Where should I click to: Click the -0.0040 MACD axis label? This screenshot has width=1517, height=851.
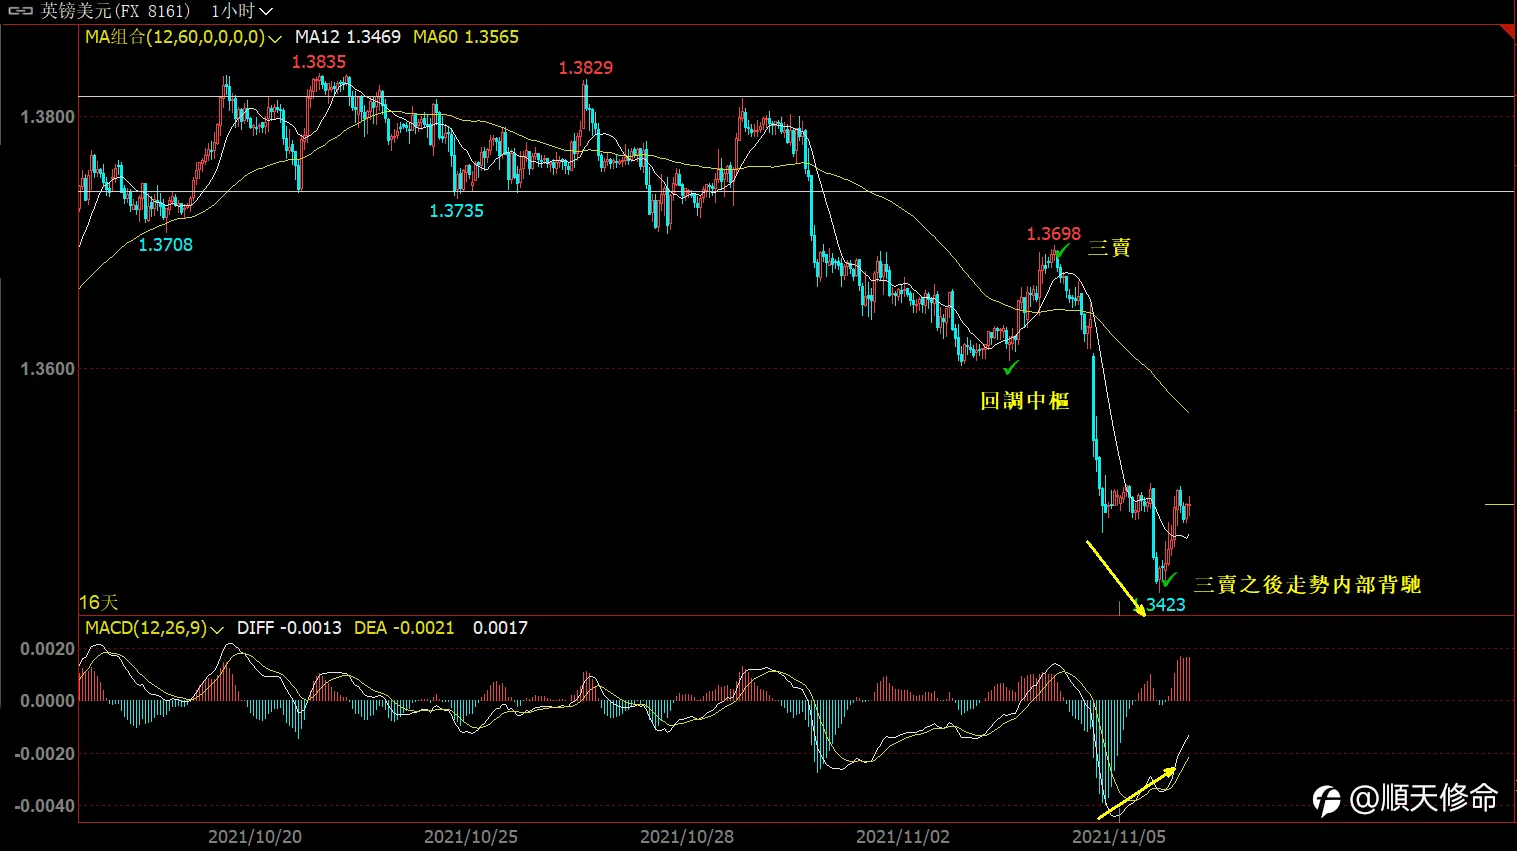coord(44,806)
